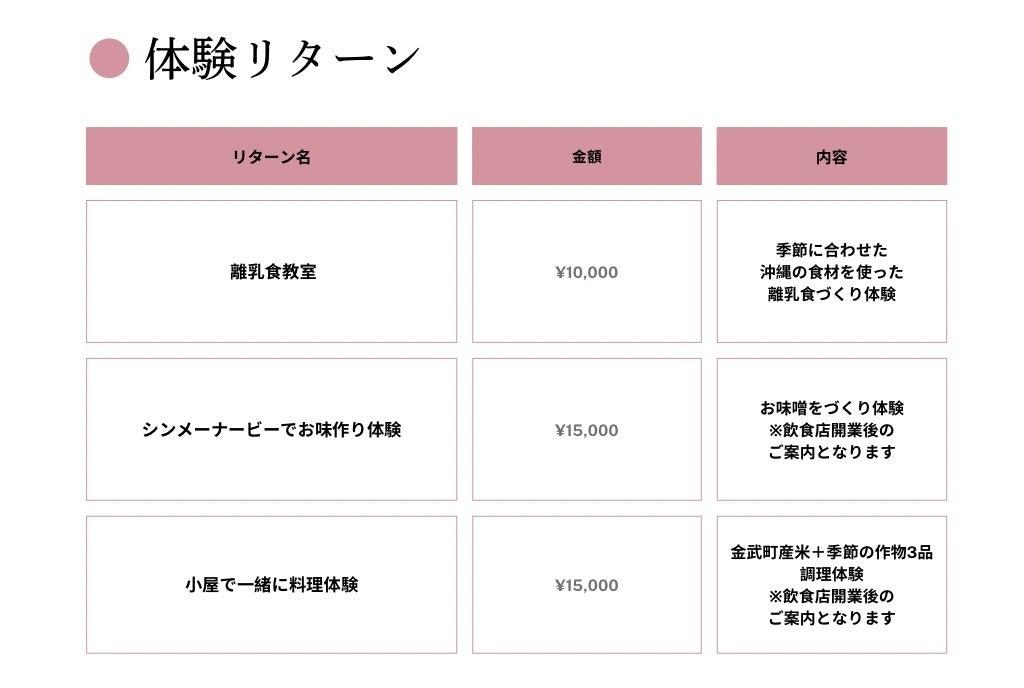Viewport: 1024px width, 688px height.
Task: Click the 金武町産米＋季節の作物3品 text line
Action: point(831,552)
